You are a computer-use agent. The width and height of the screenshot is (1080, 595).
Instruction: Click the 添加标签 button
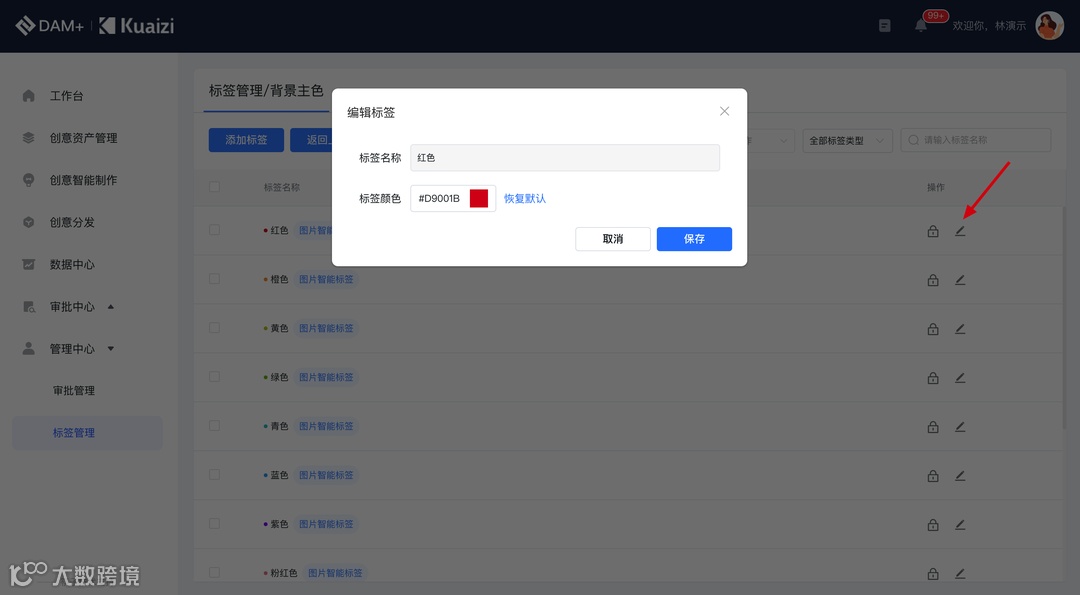click(x=247, y=140)
